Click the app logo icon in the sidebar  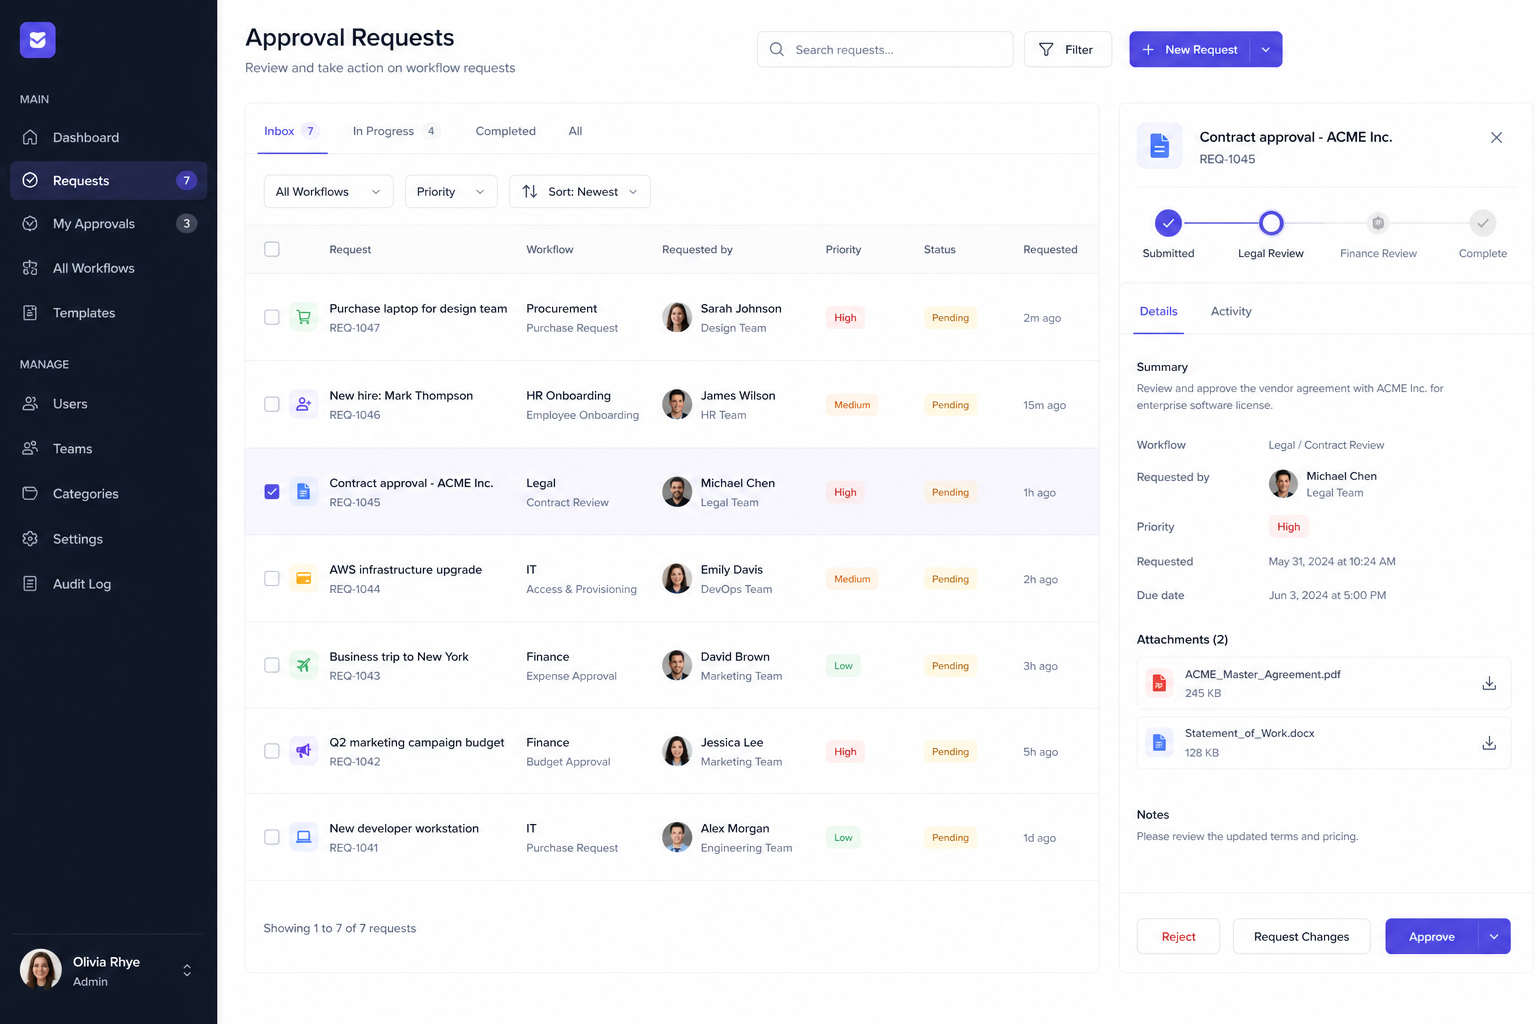pyautogui.click(x=38, y=40)
